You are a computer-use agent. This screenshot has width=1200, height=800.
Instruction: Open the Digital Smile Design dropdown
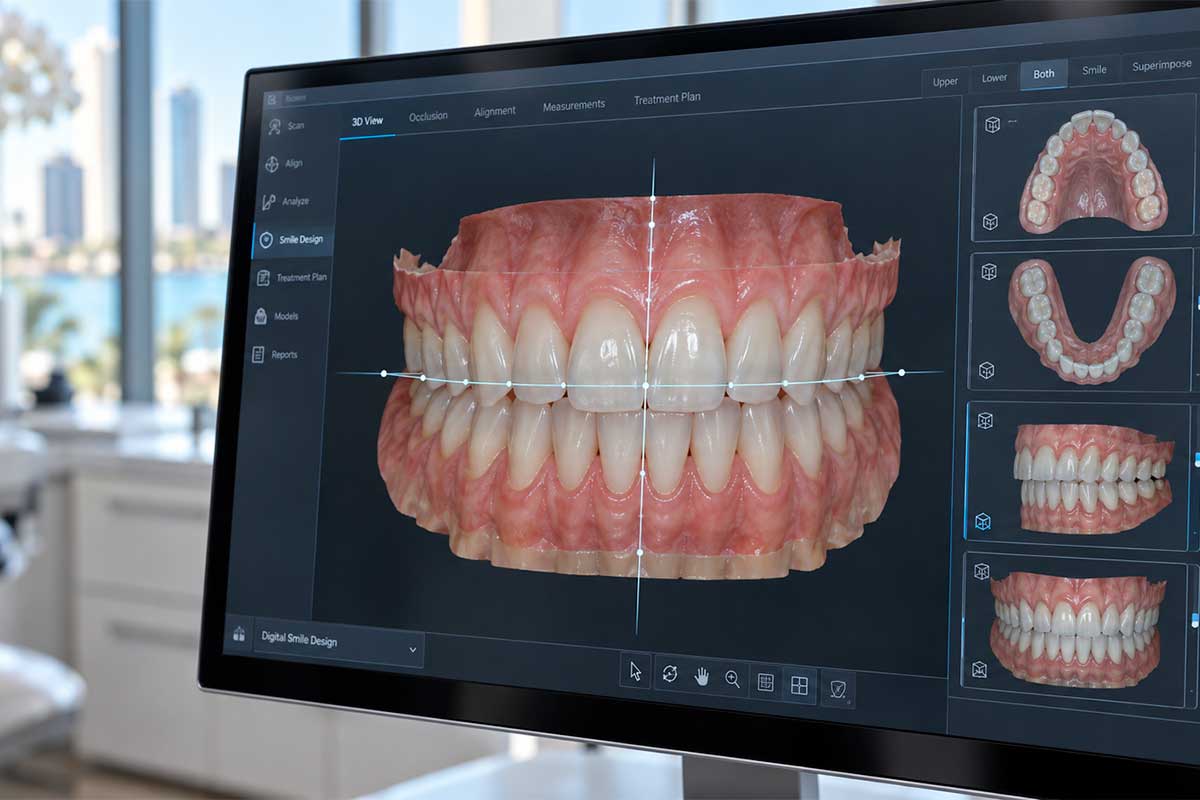pos(338,640)
